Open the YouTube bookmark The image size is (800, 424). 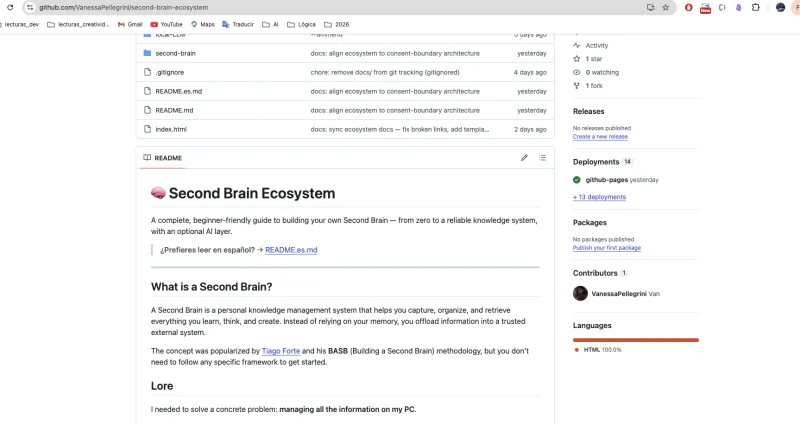click(x=166, y=24)
